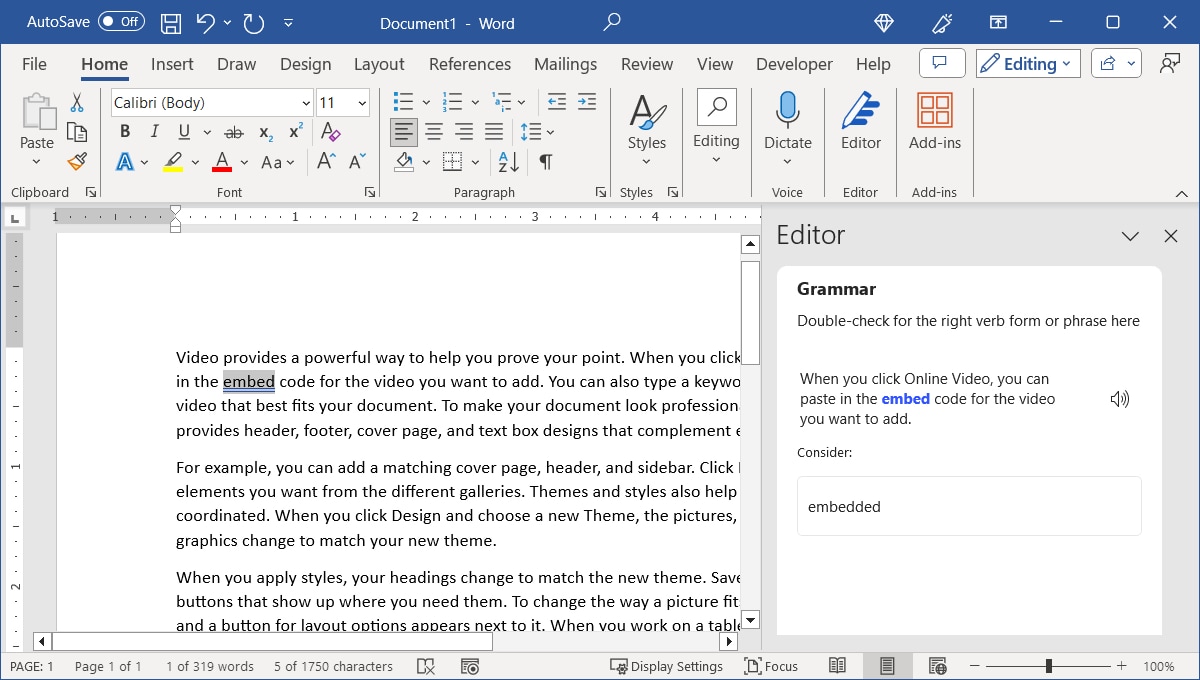Image resolution: width=1200 pixels, height=680 pixels.
Task: Toggle Italic formatting
Action: point(154,132)
